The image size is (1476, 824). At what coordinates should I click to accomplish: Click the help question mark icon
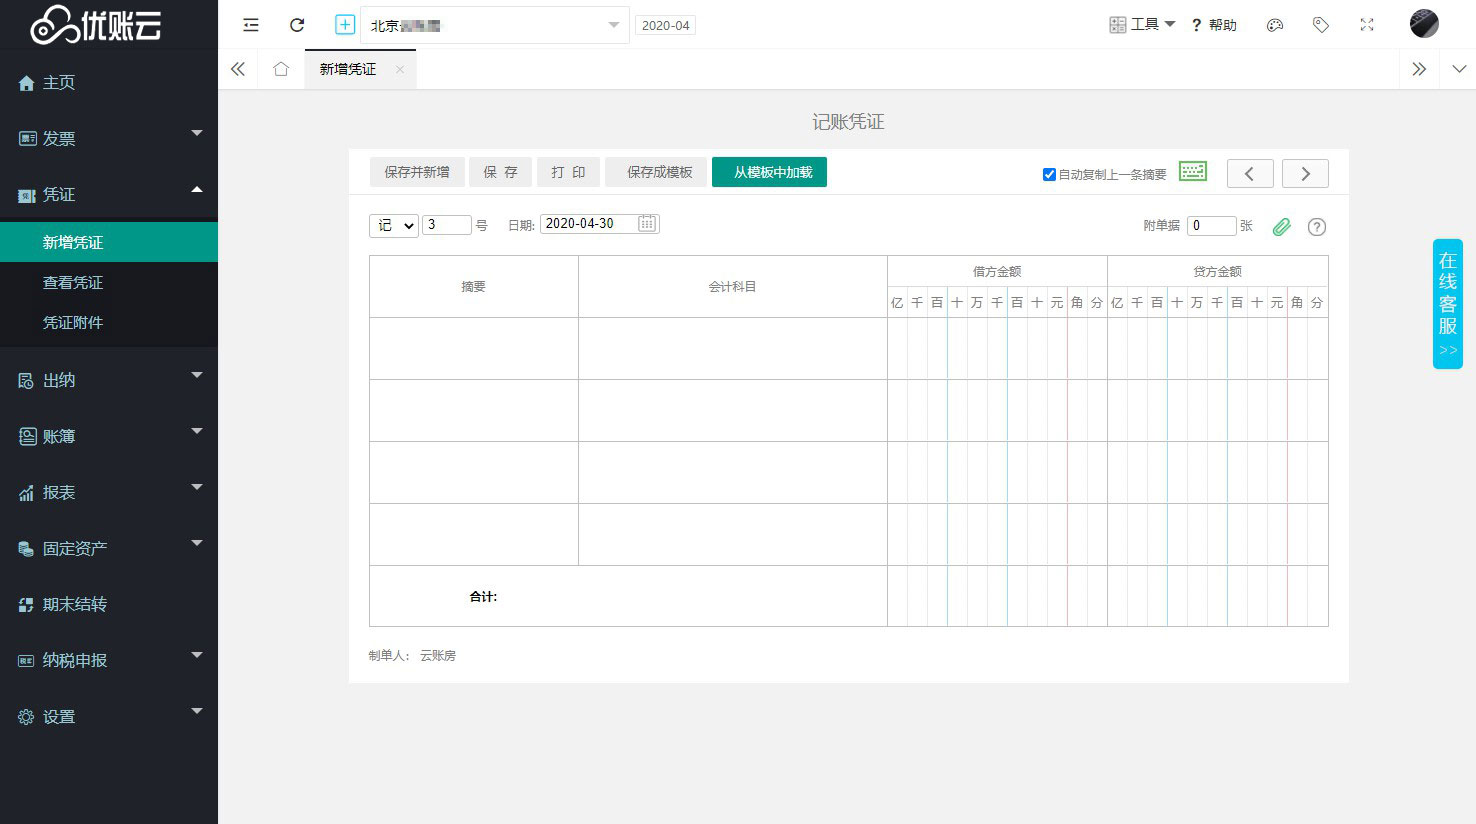click(x=1196, y=25)
